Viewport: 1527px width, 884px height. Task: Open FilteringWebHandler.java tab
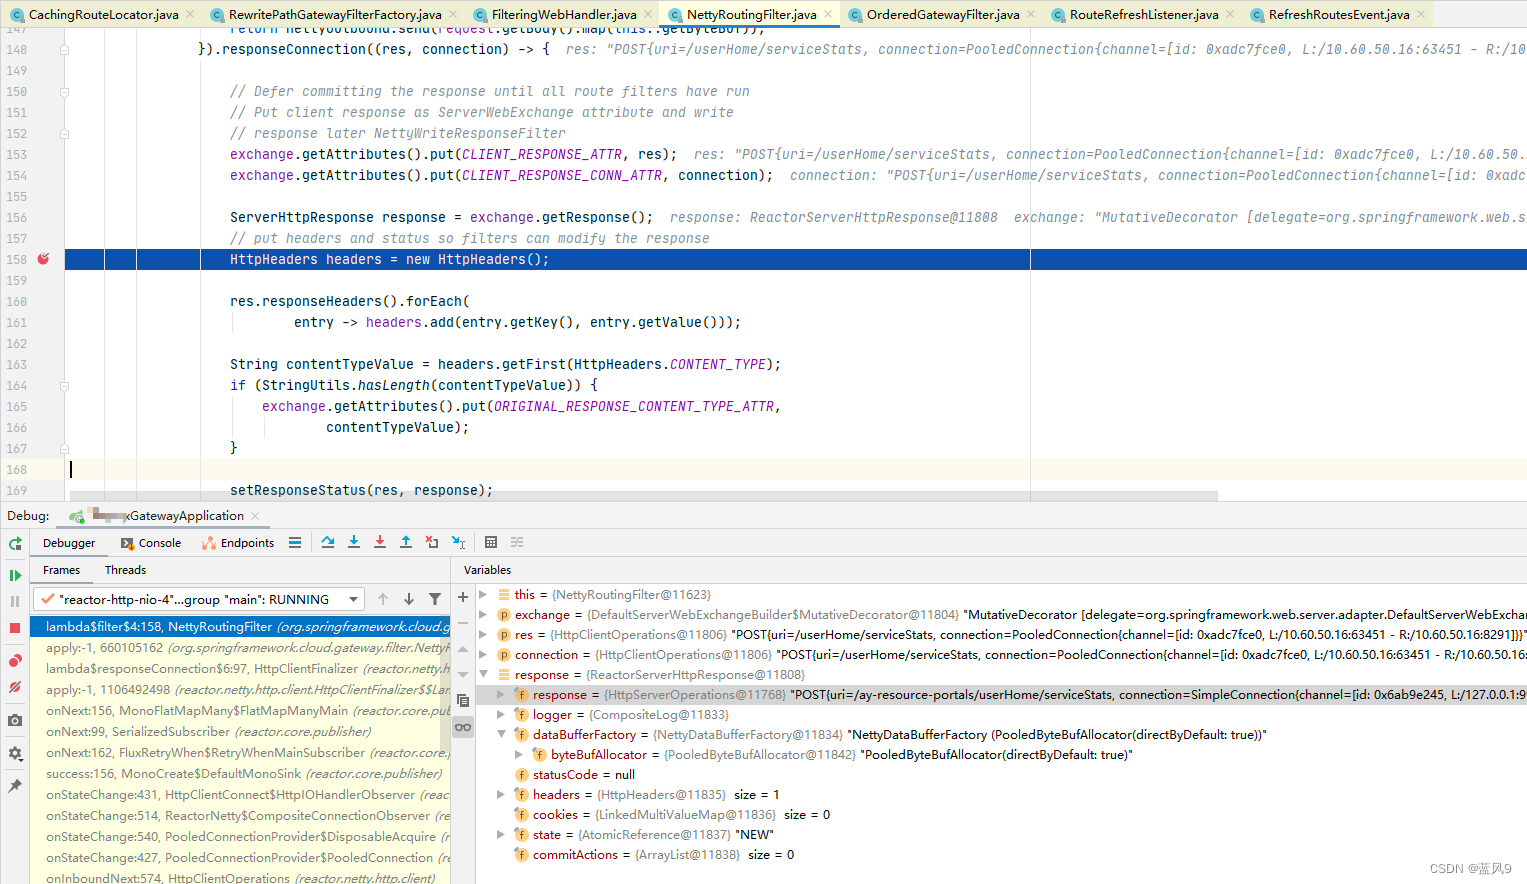(x=563, y=14)
